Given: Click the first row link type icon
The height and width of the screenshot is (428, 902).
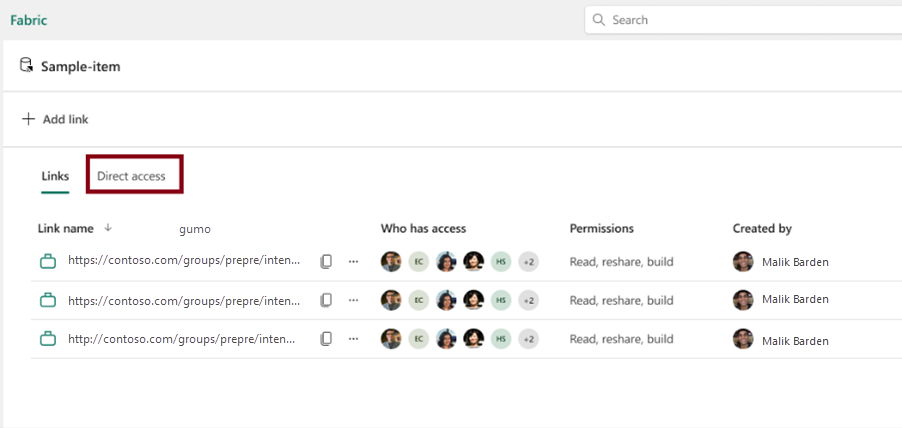Looking at the screenshot, I should pyautogui.click(x=47, y=262).
